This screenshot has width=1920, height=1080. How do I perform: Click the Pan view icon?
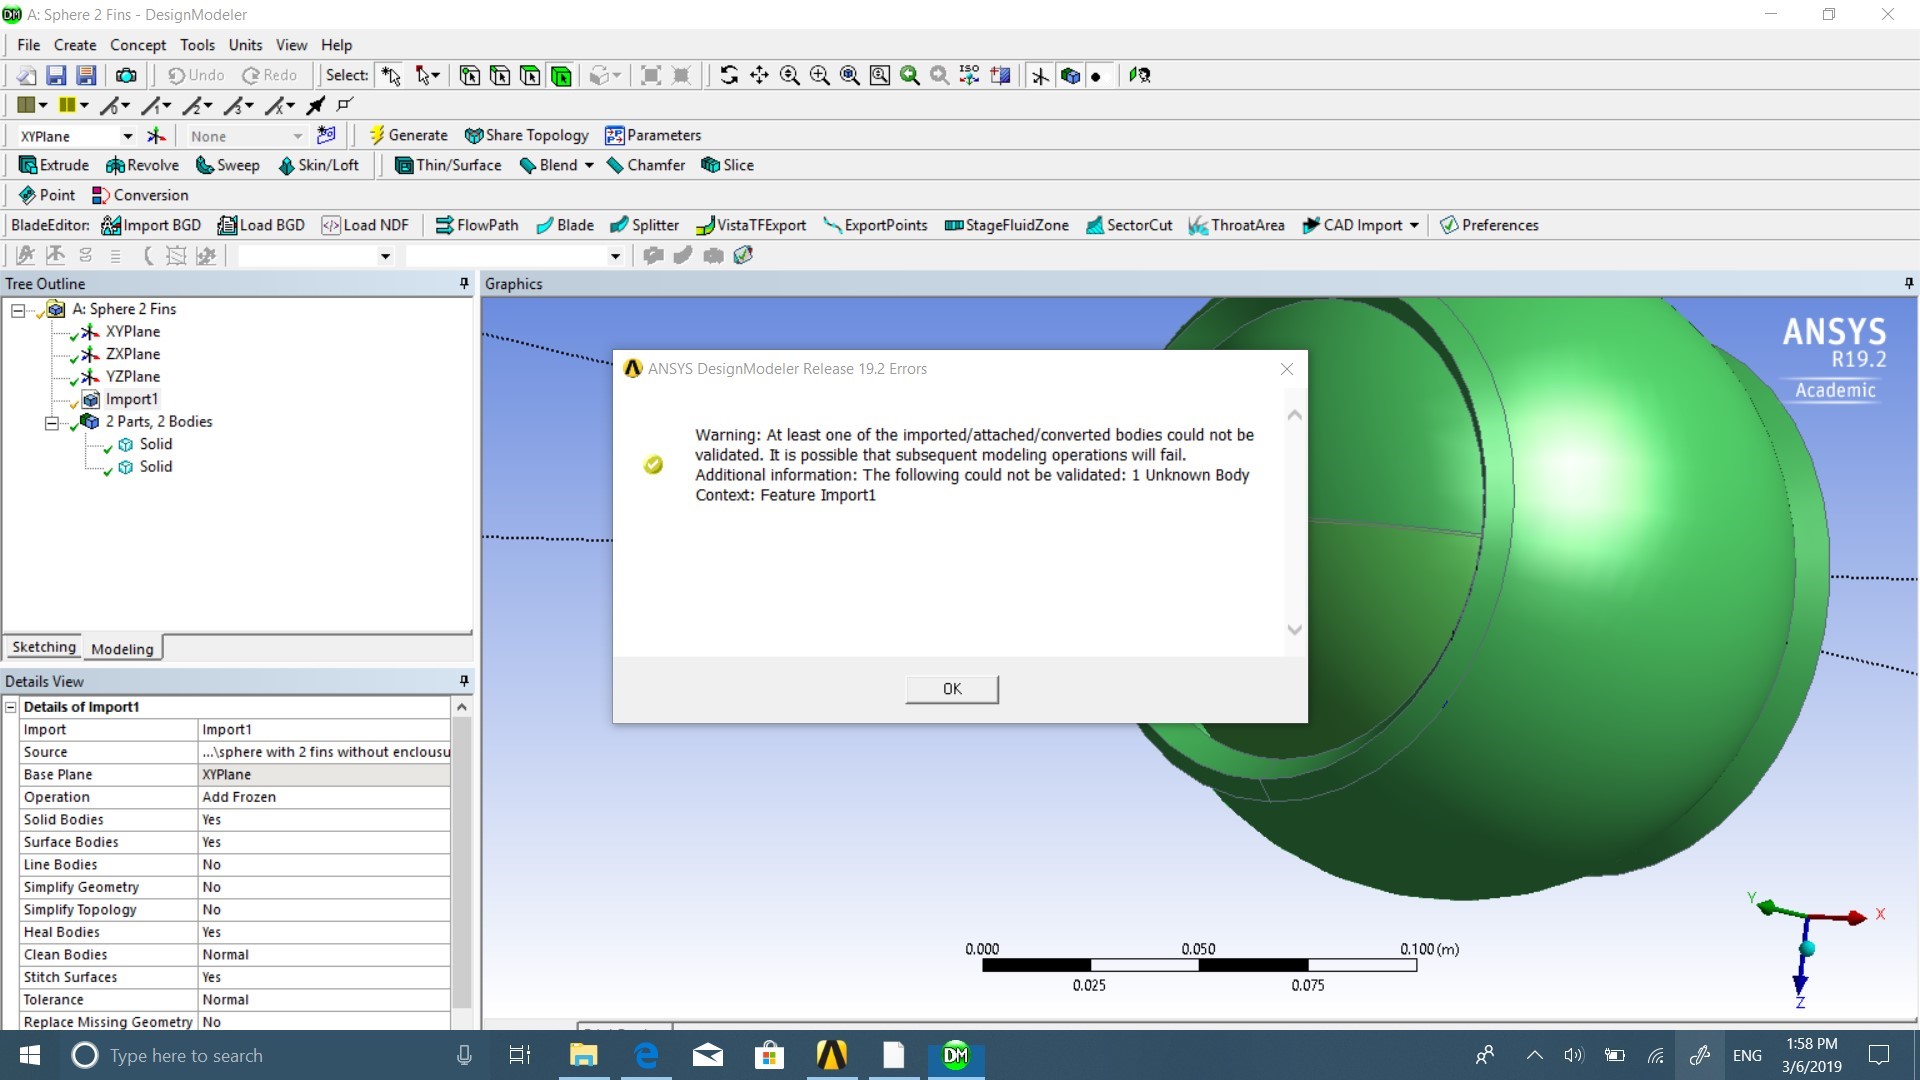click(x=759, y=75)
